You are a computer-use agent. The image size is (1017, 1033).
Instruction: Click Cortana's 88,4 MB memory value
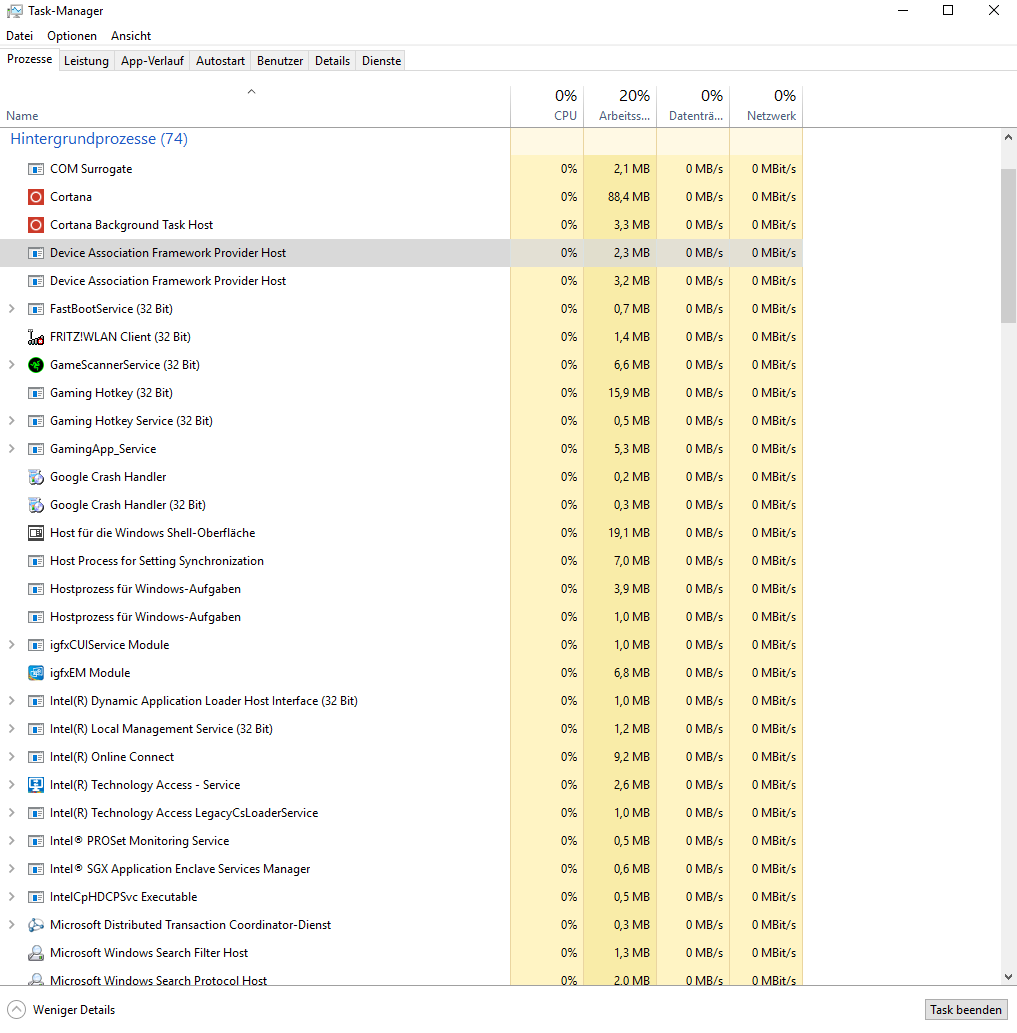coord(628,197)
